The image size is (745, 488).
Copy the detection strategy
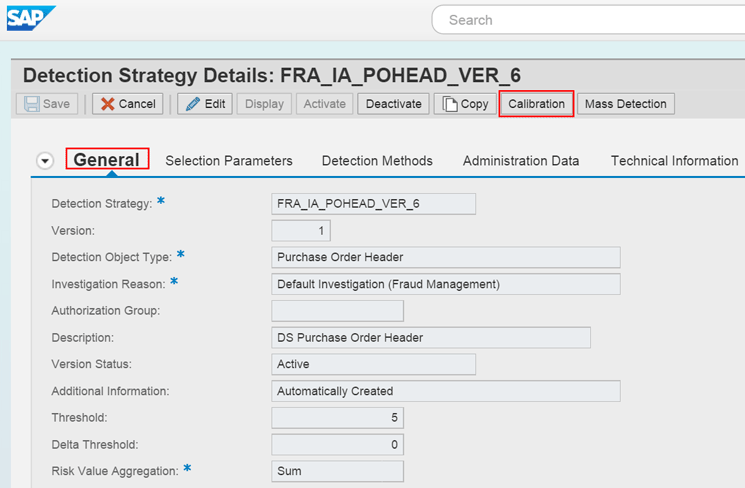465,104
